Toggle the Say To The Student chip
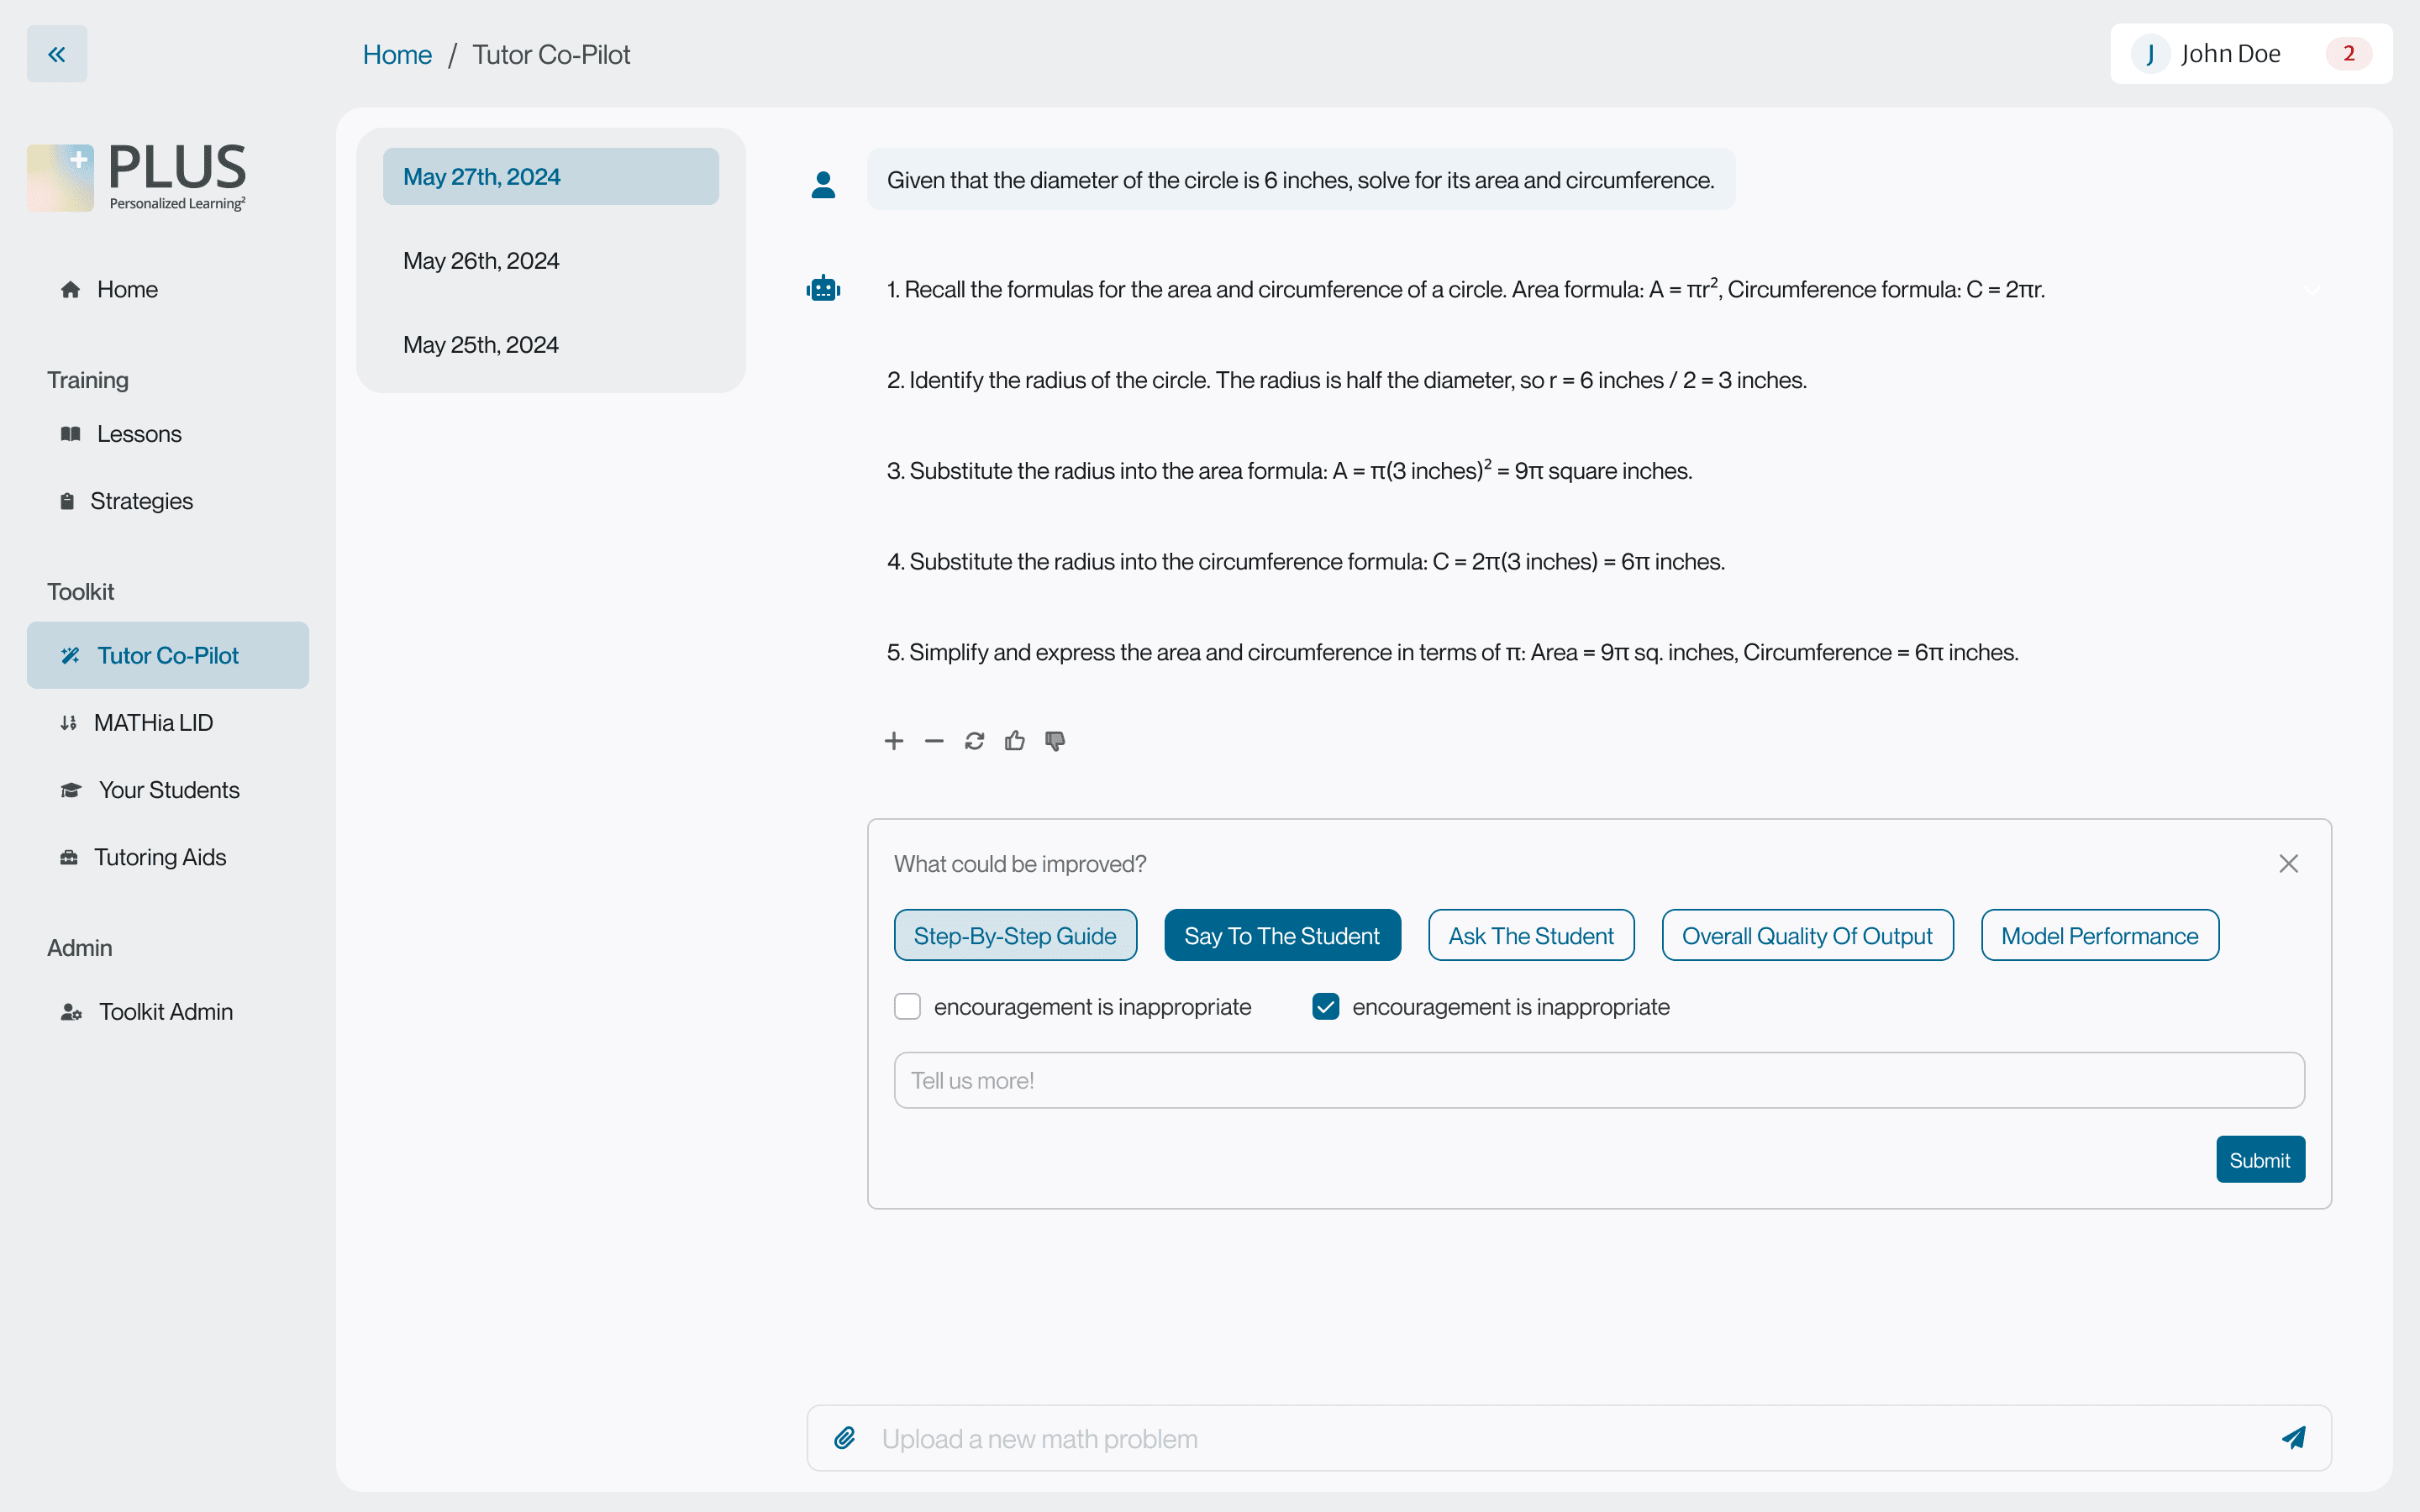This screenshot has width=2420, height=1512. tap(1281, 935)
